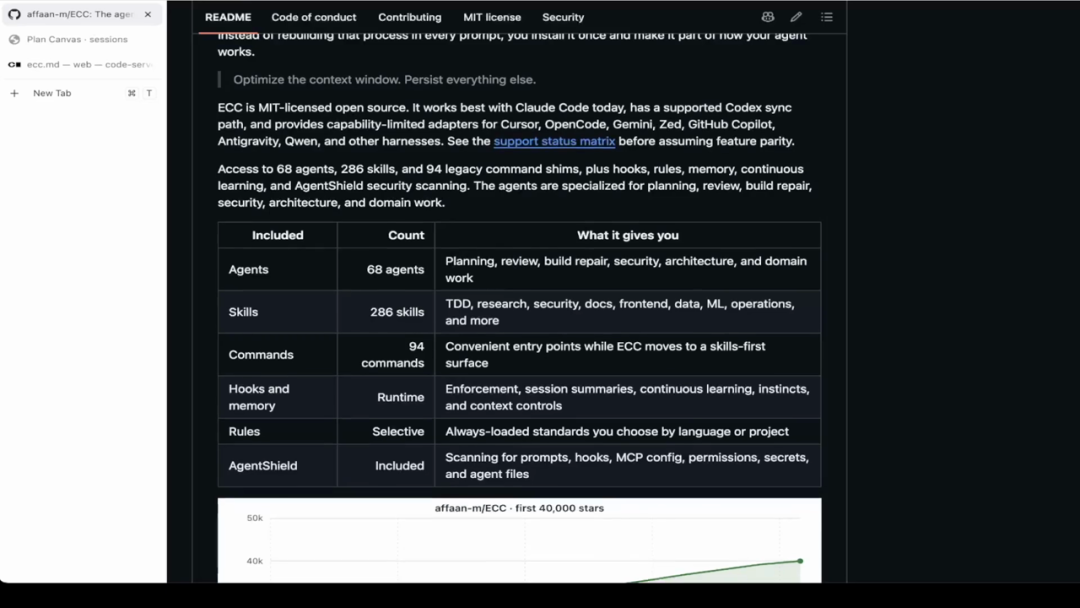Open a New Tab from sidebar
This screenshot has width=1080, height=608.
coord(81,93)
